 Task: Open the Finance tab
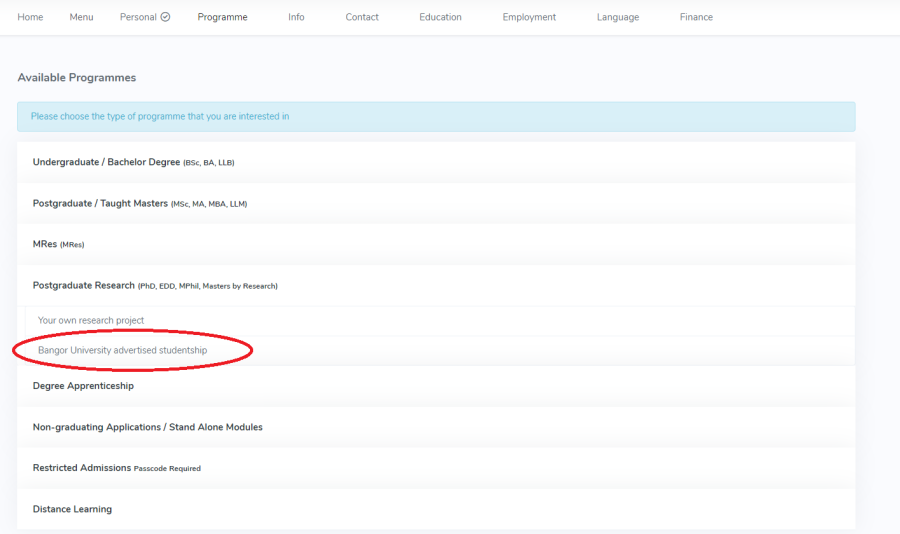[696, 17]
